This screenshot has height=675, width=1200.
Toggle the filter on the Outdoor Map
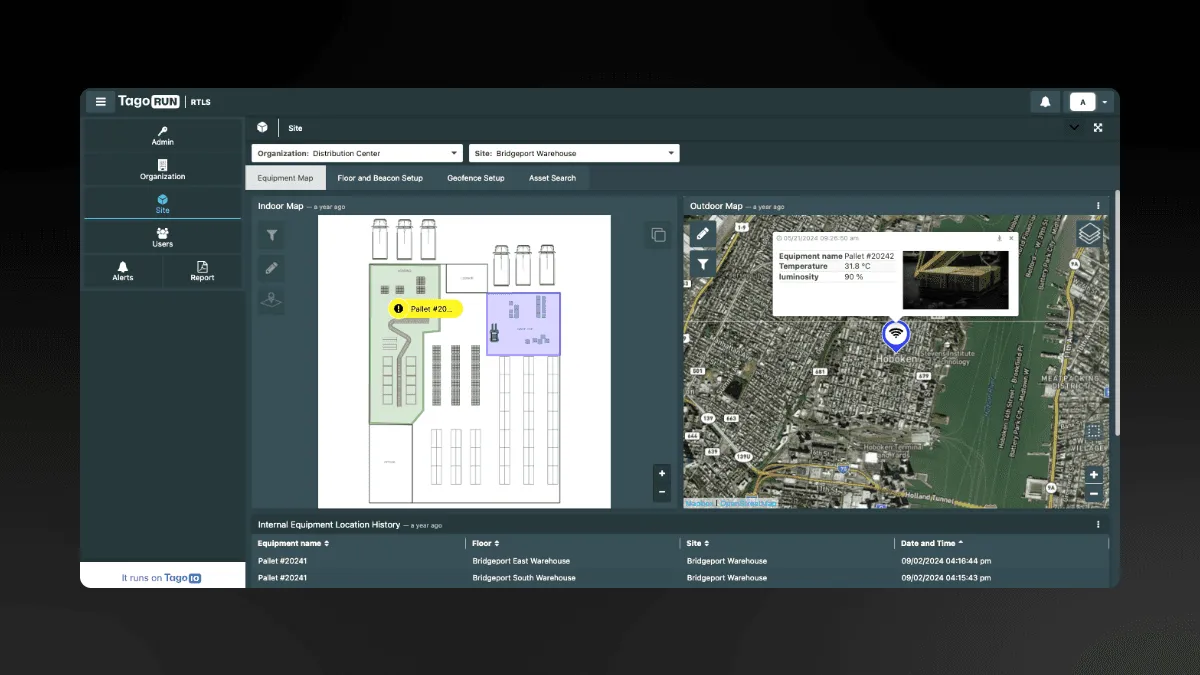click(702, 263)
